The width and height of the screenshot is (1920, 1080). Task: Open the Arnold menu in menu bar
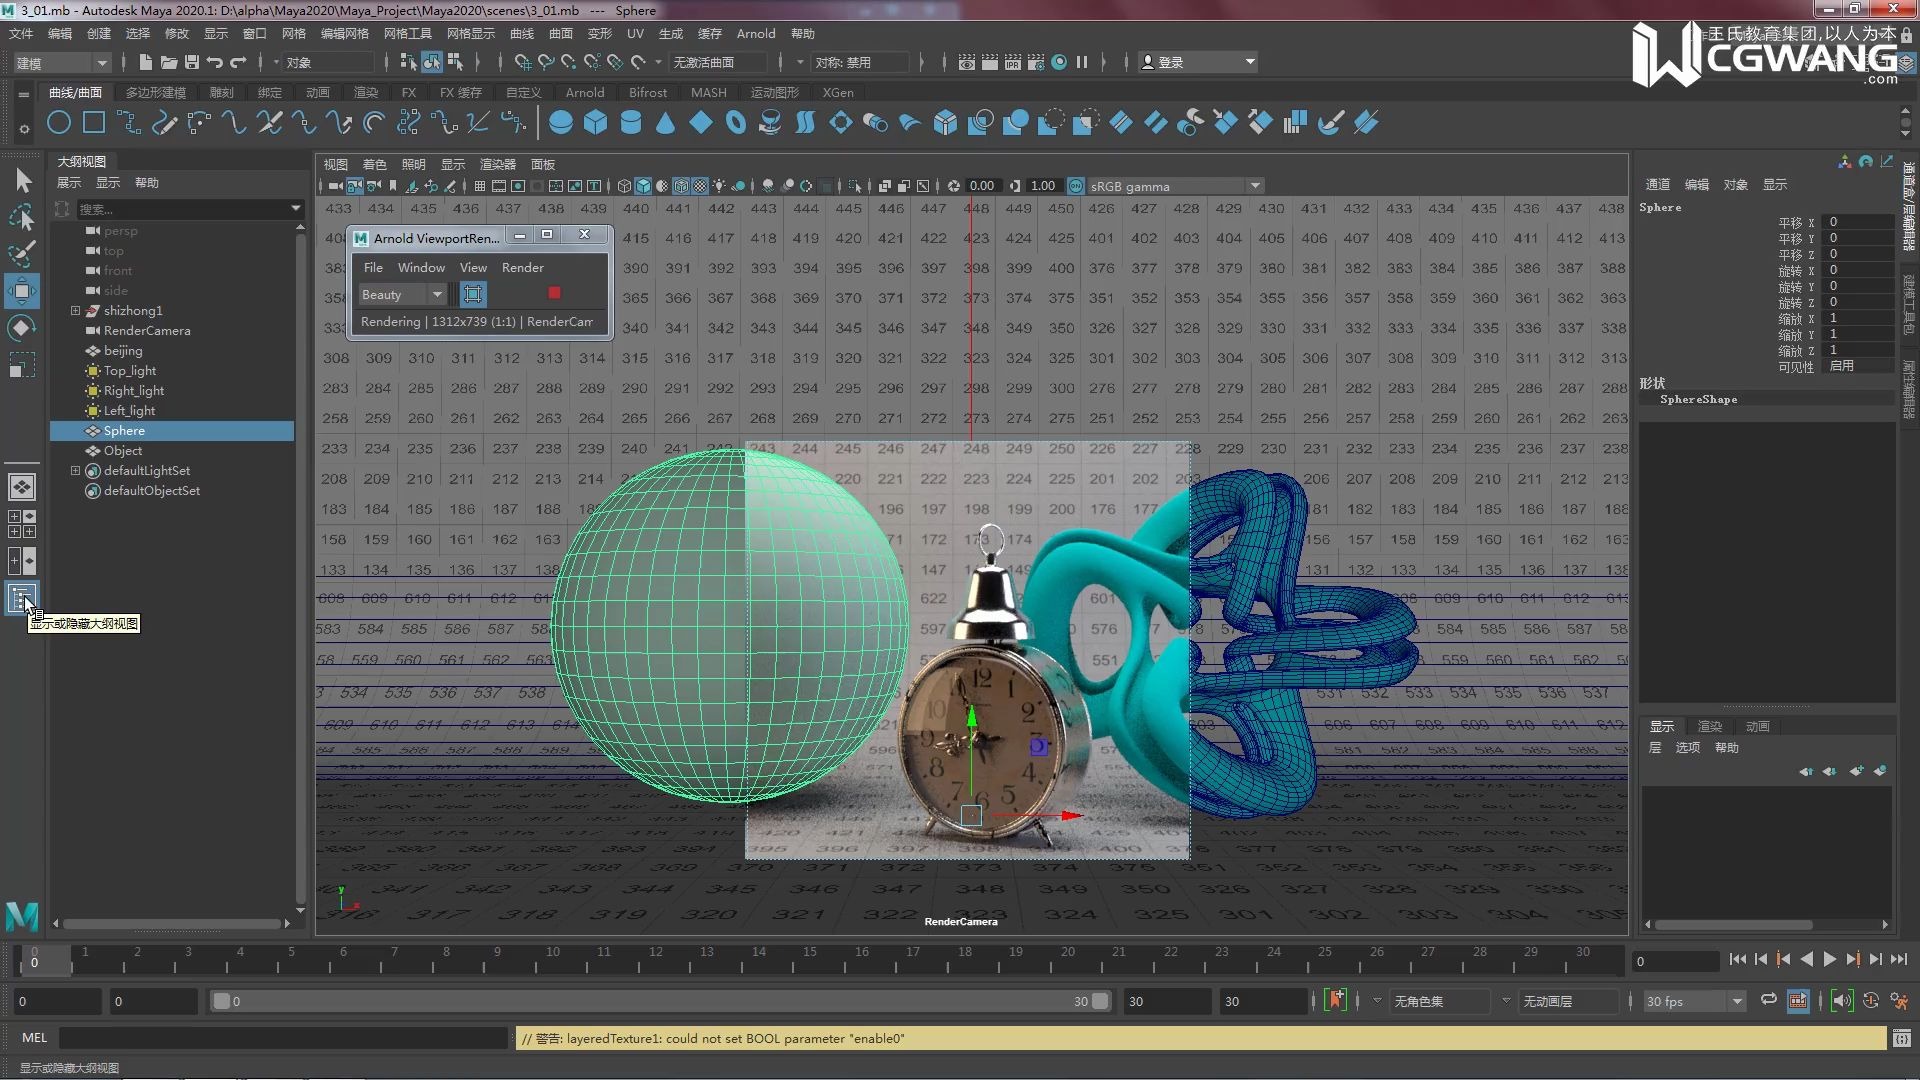(x=755, y=33)
